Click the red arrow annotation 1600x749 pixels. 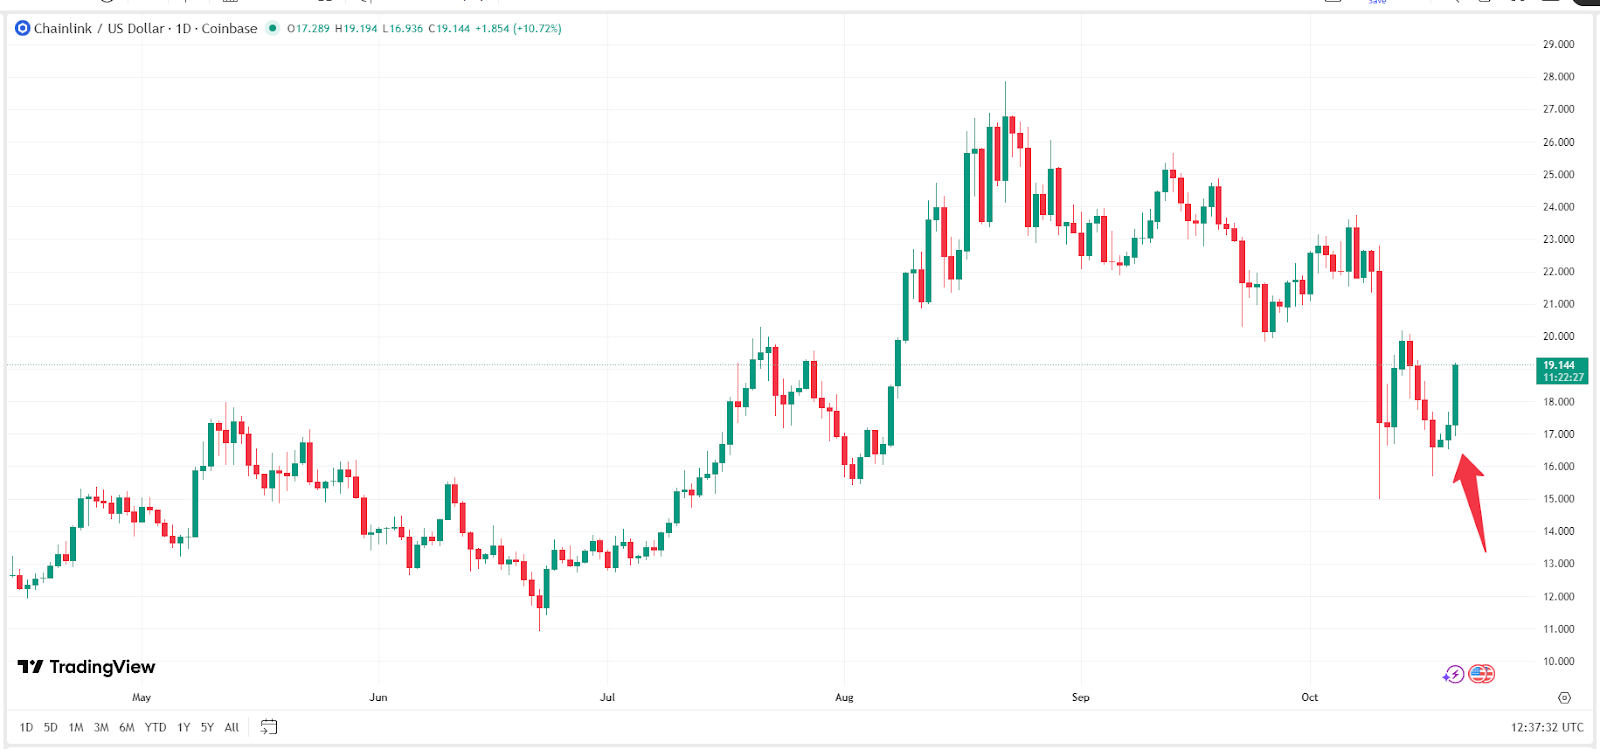1471,500
